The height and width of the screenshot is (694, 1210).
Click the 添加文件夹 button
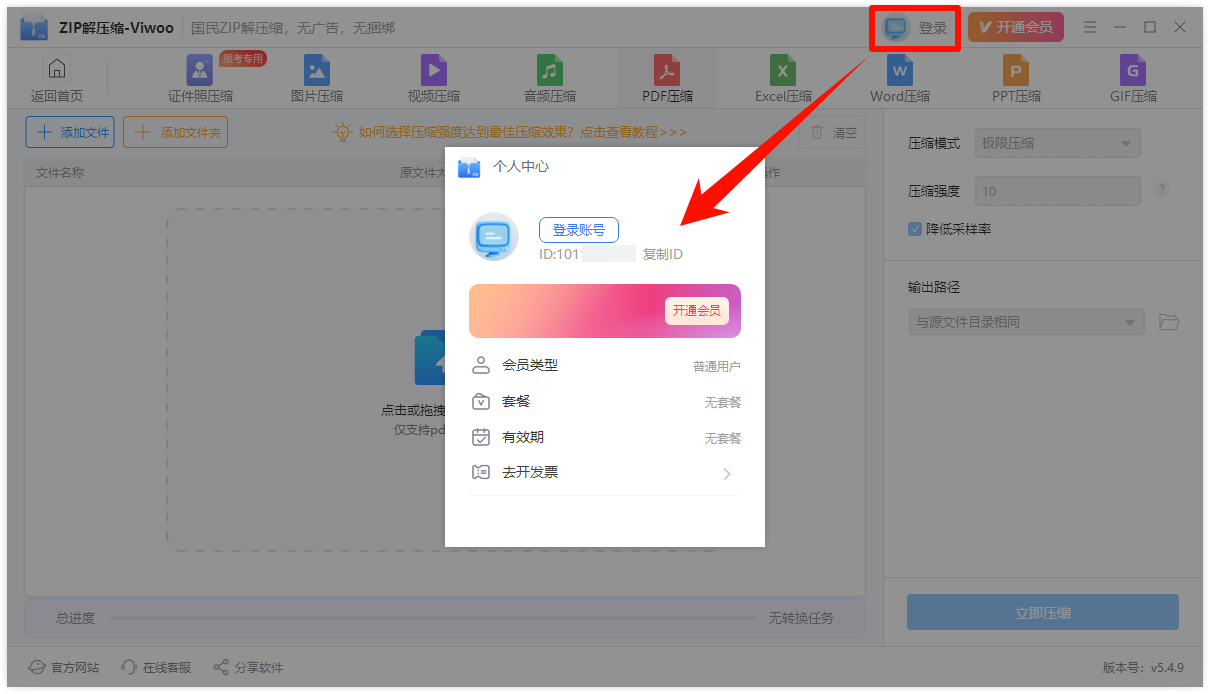click(175, 132)
